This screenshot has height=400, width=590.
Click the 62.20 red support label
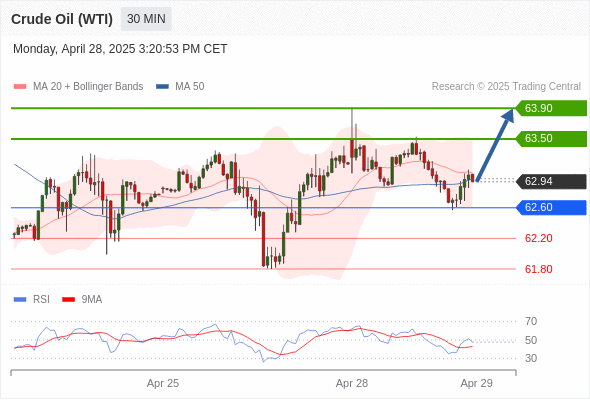(538, 238)
